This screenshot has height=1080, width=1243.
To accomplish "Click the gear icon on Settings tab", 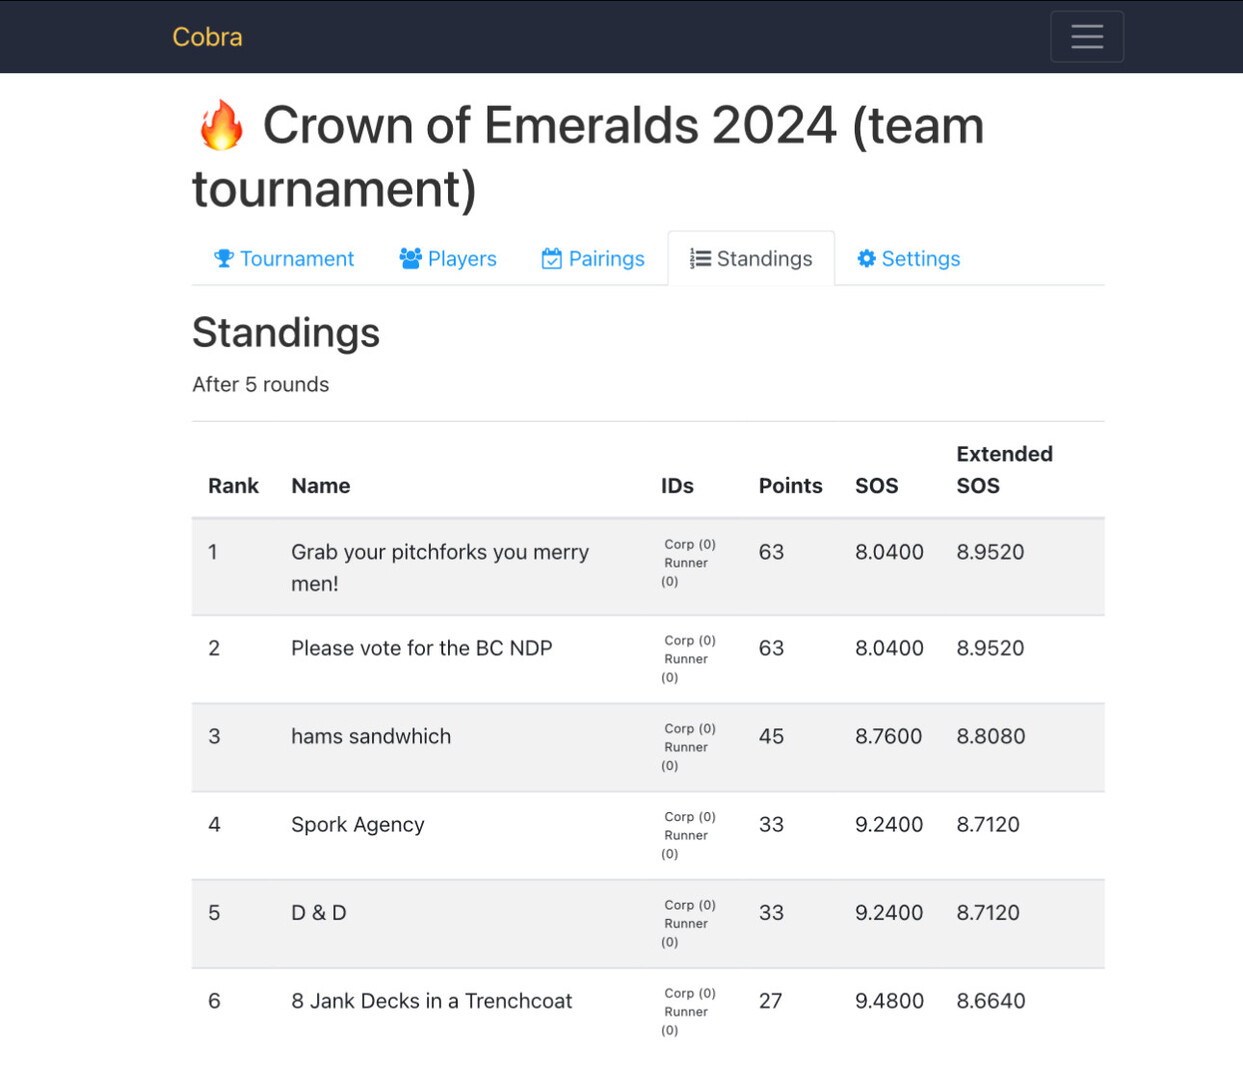I will tap(866, 259).
